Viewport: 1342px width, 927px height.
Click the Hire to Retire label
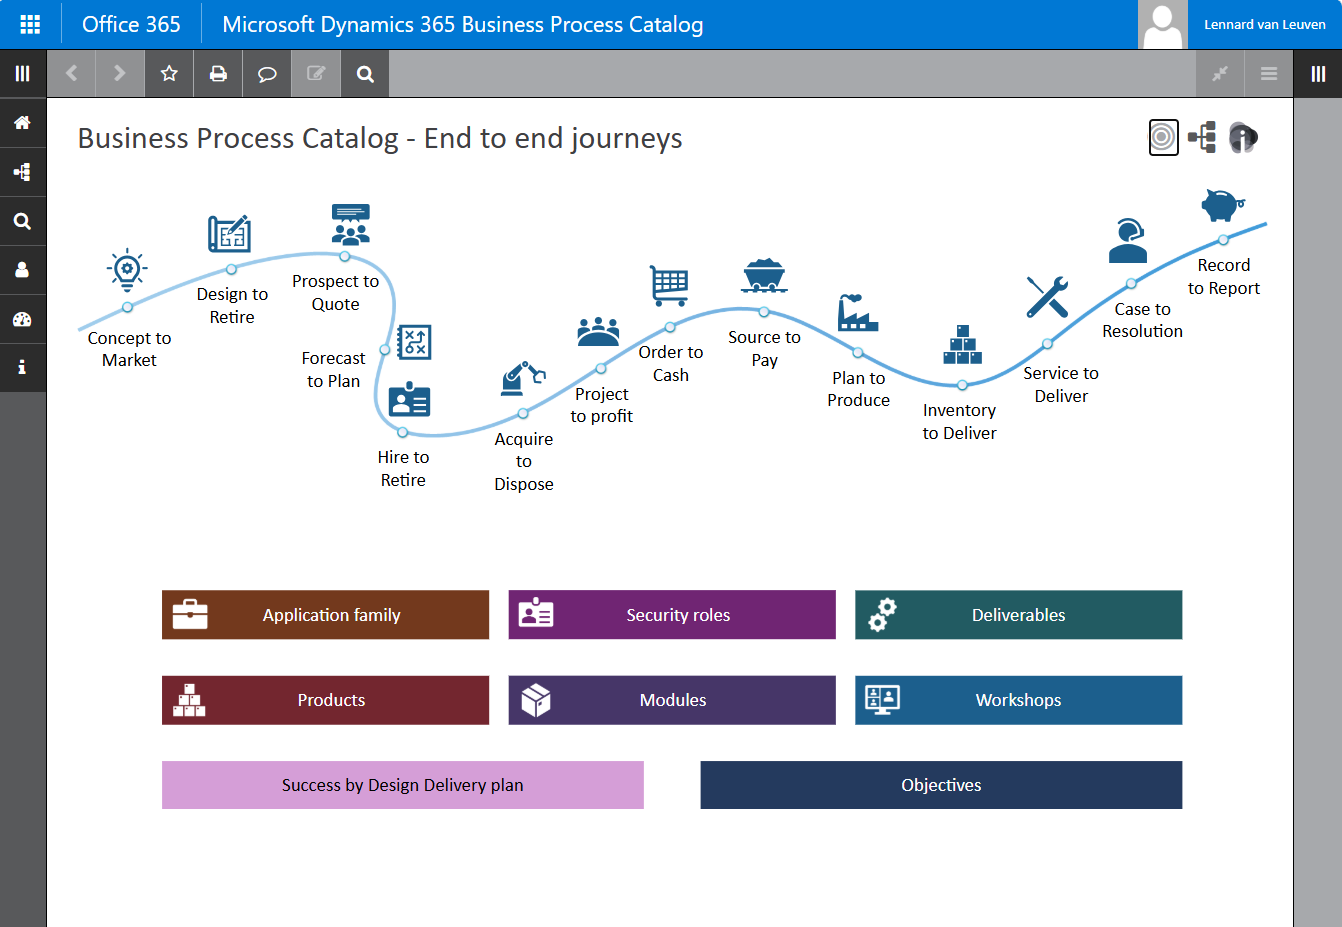pyautogui.click(x=403, y=468)
